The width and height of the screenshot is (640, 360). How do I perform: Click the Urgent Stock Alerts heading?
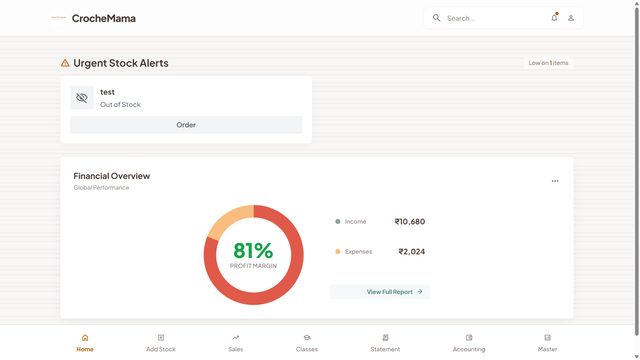point(121,63)
